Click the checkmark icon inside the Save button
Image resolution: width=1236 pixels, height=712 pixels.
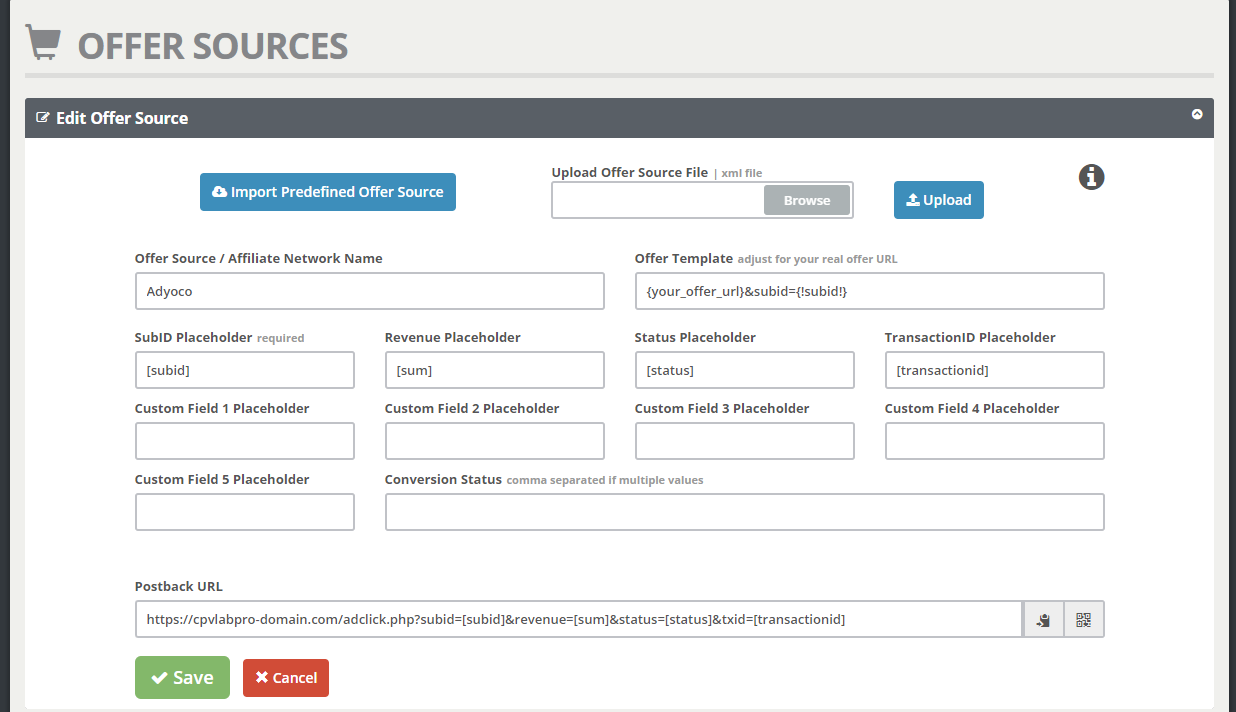pyautogui.click(x=160, y=677)
